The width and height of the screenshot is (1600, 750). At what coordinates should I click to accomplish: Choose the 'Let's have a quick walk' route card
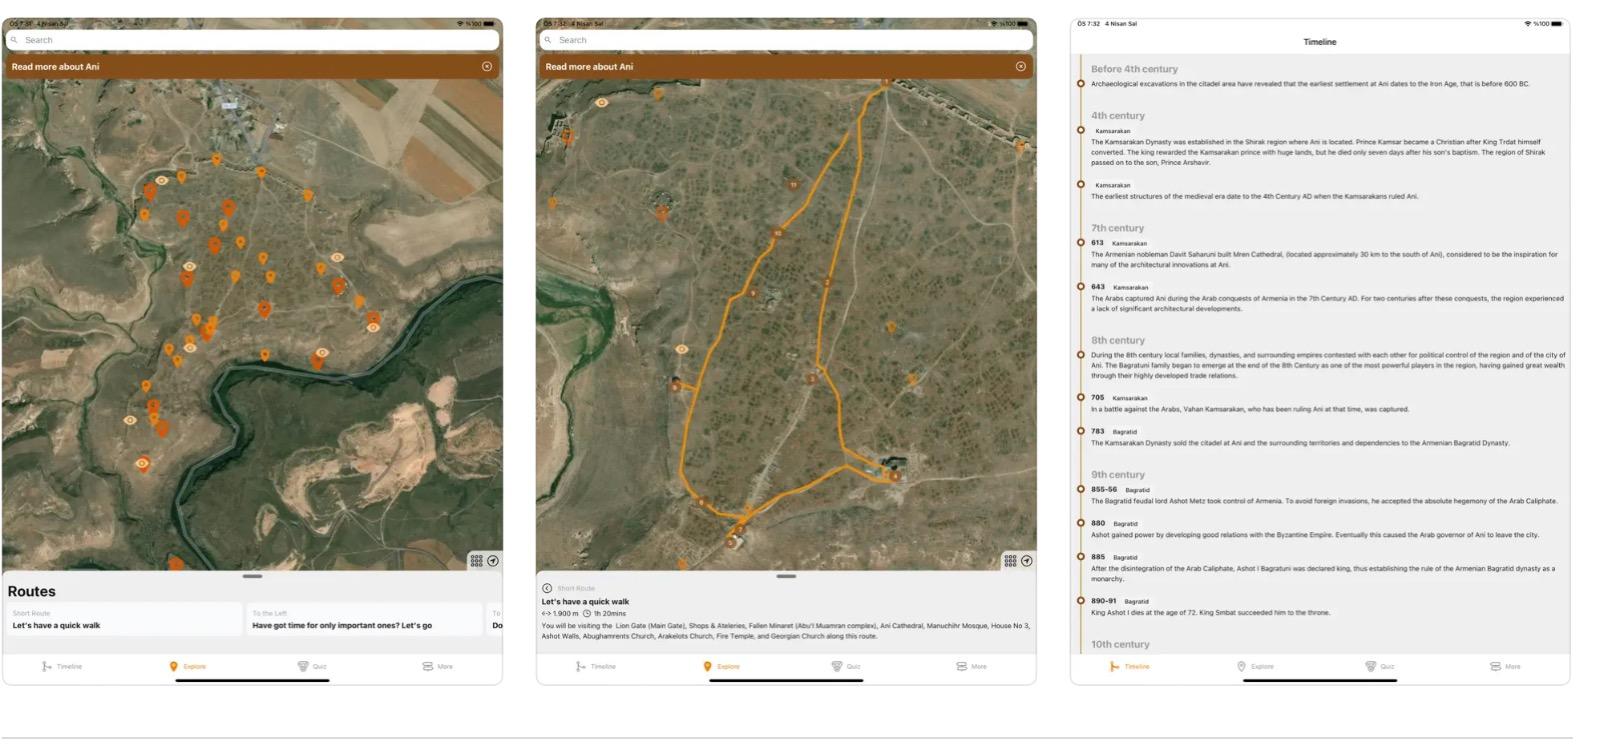coord(124,620)
